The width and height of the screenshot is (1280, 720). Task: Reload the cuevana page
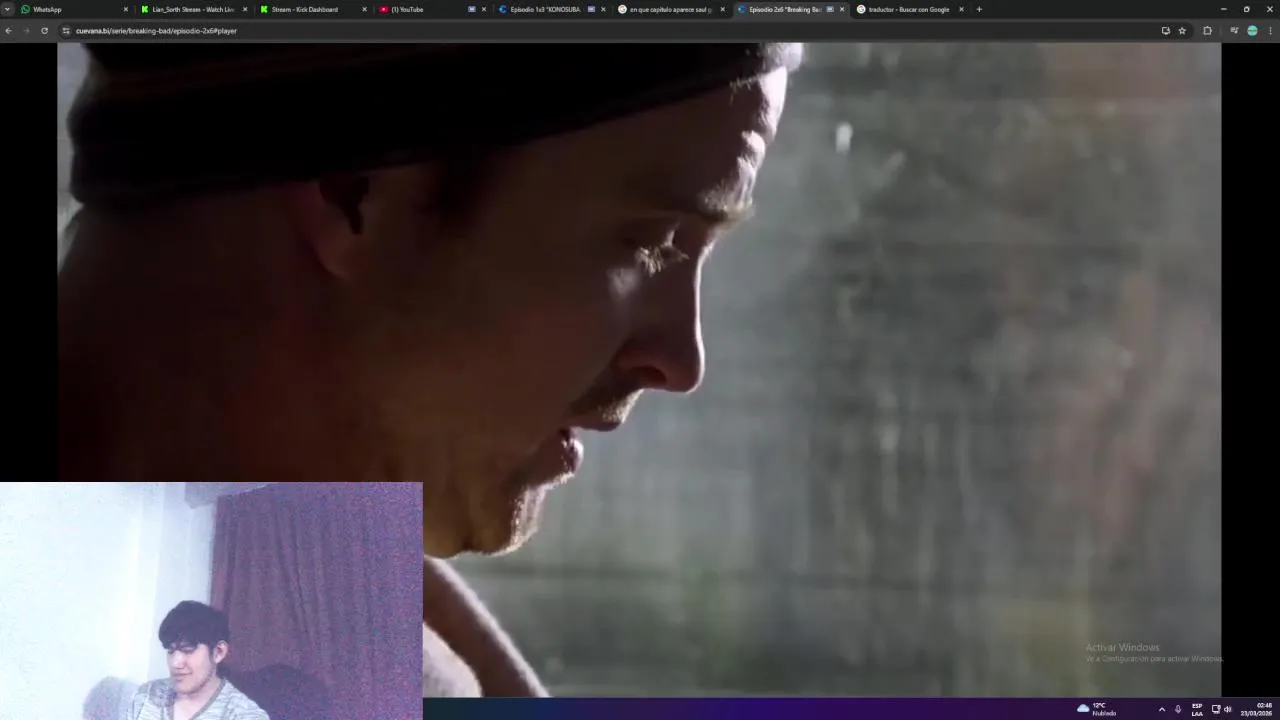44,31
